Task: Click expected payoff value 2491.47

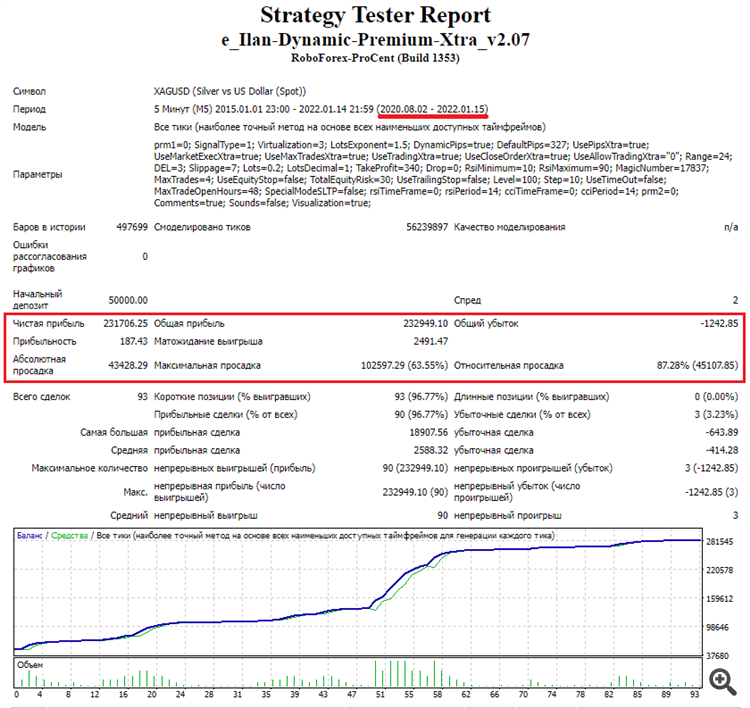Action: (431, 342)
